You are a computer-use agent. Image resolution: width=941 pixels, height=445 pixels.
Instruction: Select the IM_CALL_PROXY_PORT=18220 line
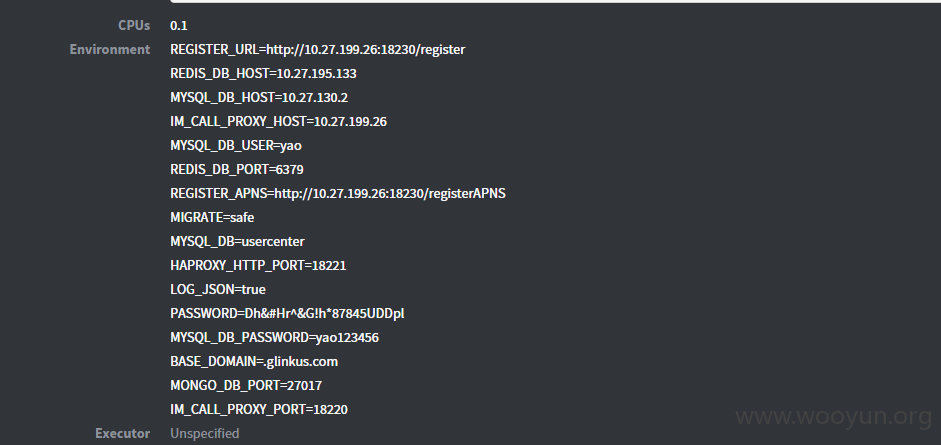coord(259,409)
